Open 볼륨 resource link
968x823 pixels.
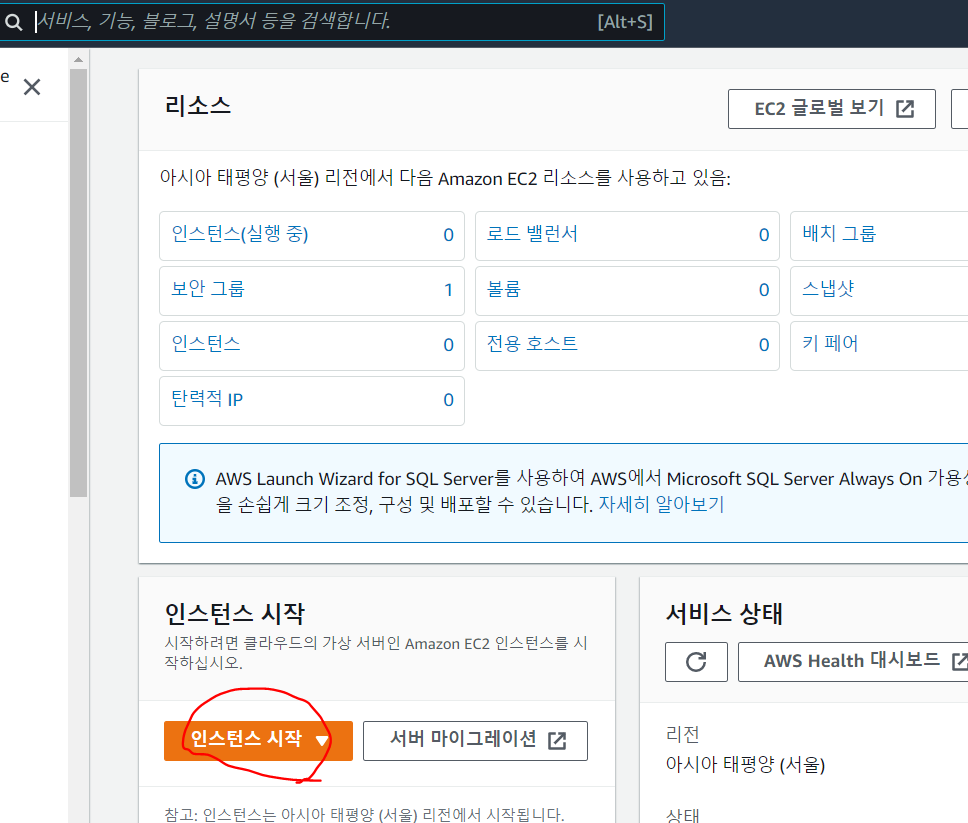[504, 289]
